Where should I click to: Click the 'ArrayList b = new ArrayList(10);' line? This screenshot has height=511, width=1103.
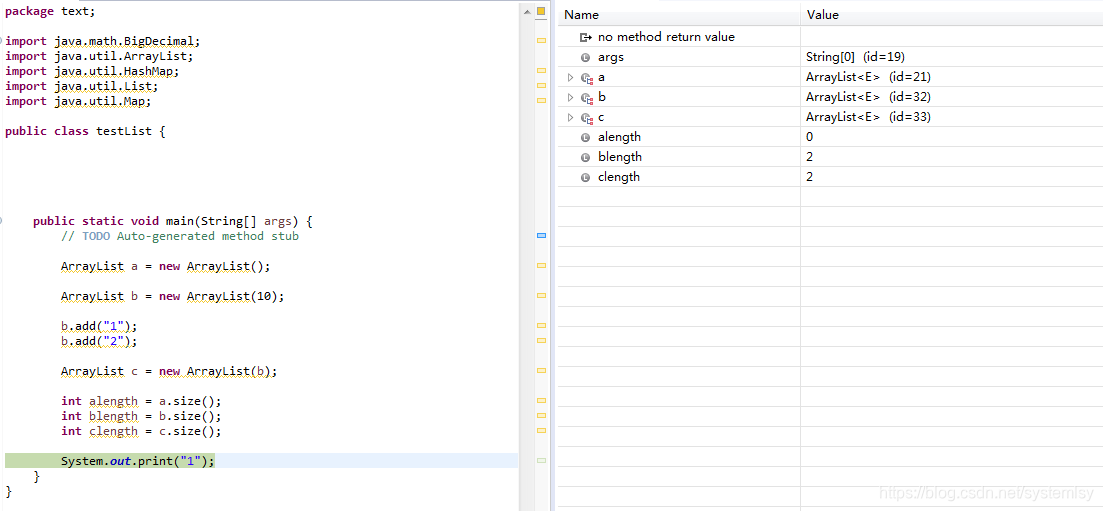coord(172,296)
